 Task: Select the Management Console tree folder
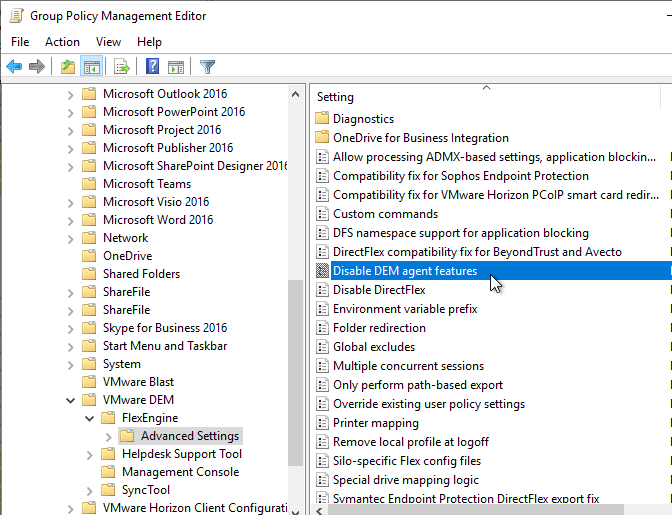(x=180, y=472)
